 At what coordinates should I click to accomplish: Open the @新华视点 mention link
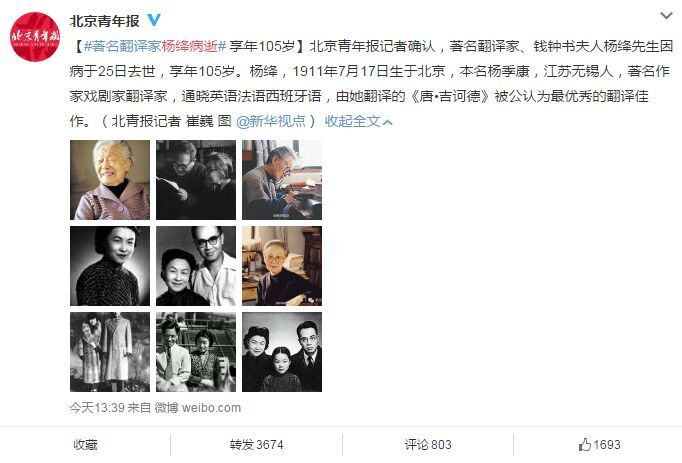(271, 121)
